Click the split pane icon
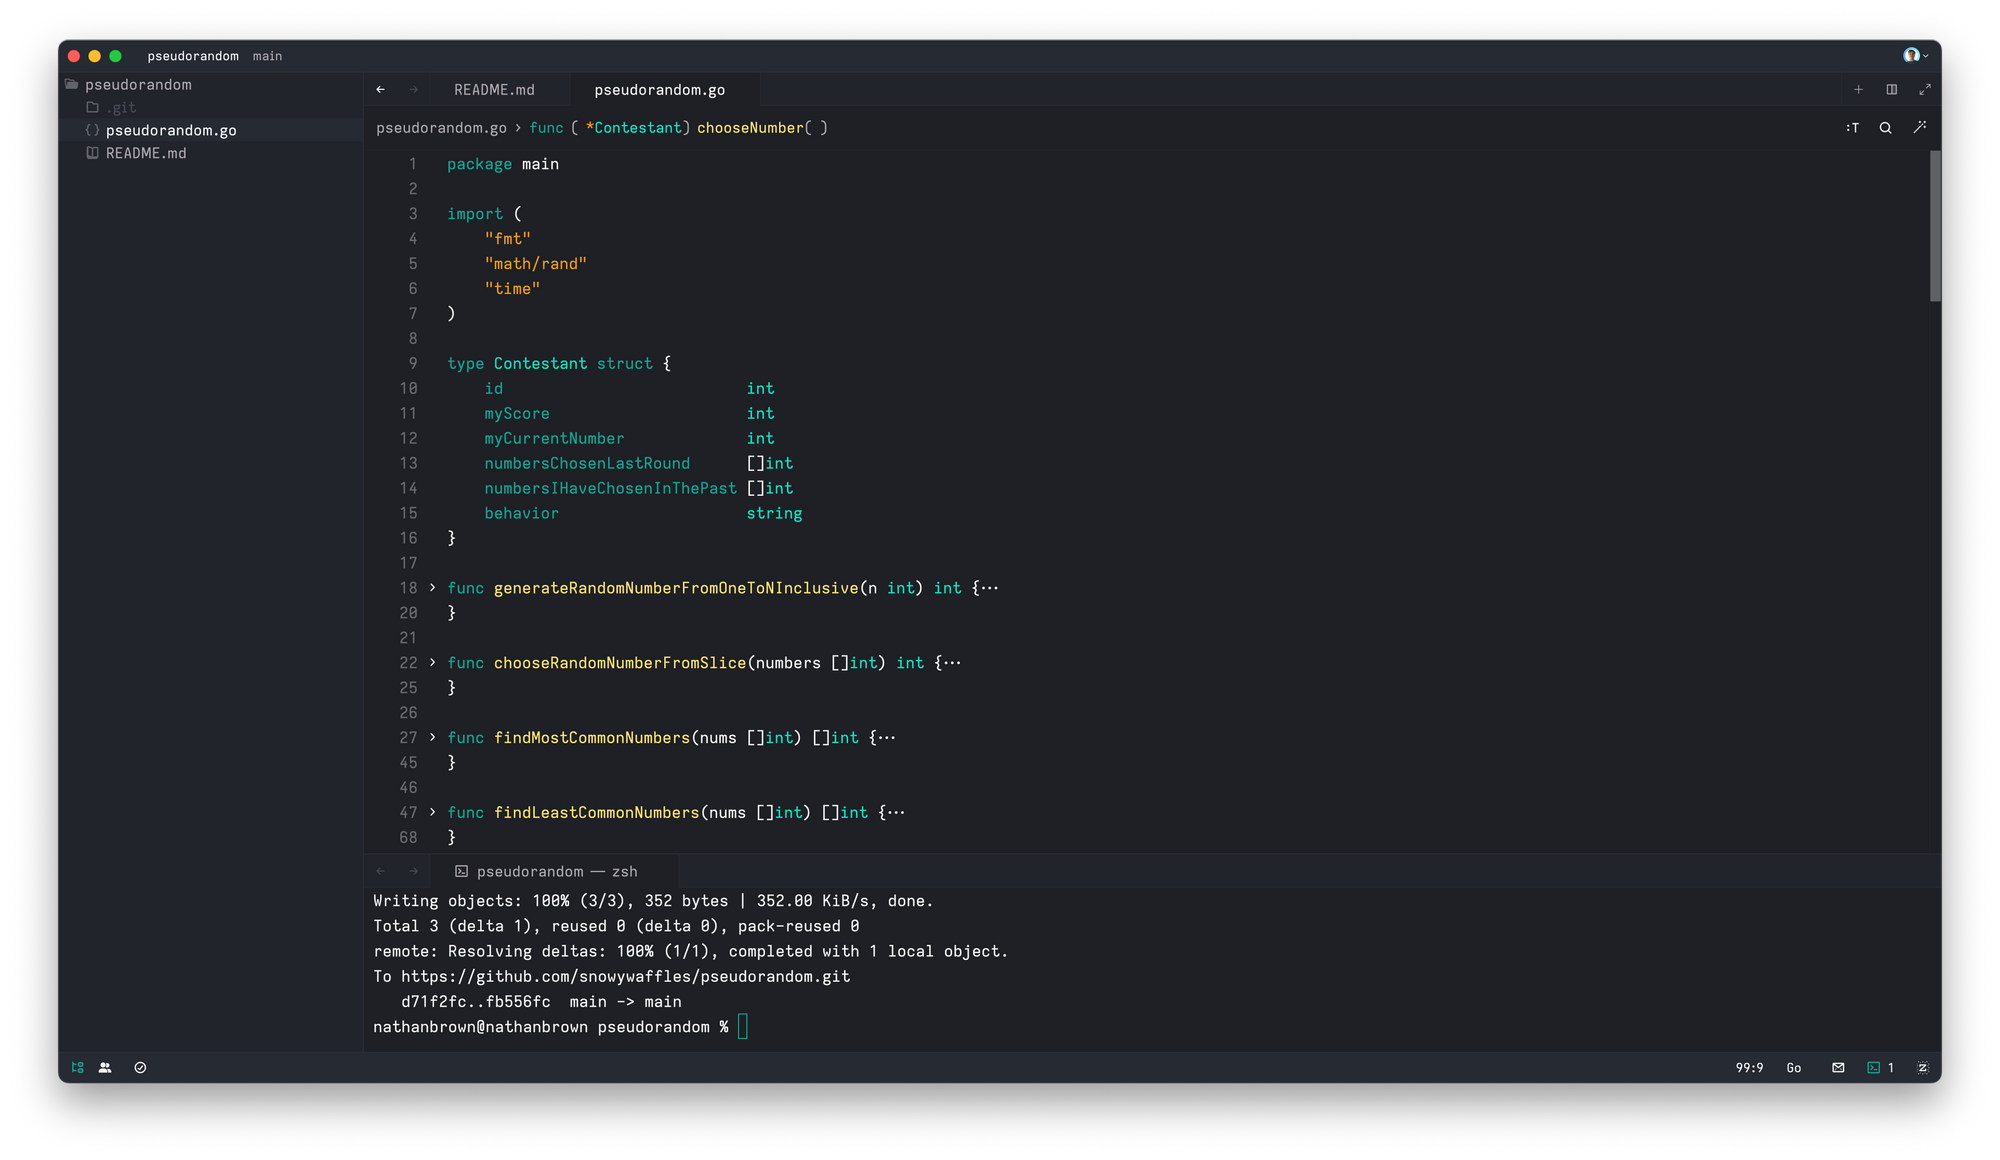The height and width of the screenshot is (1160, 2000). tap(1892, 90)
